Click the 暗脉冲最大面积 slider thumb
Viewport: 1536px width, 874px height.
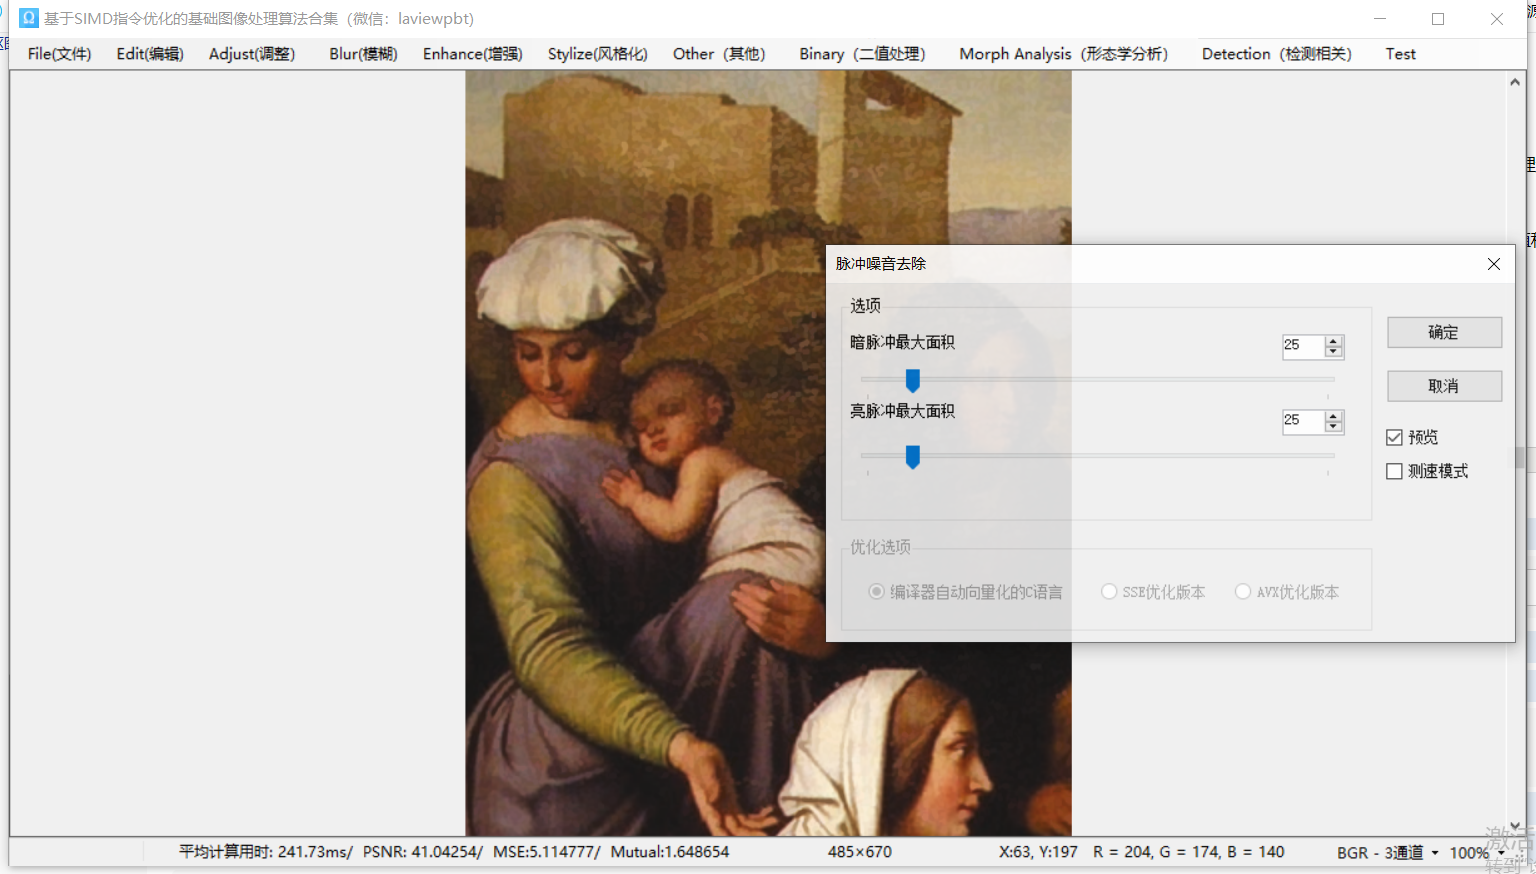(x=912, y=381)
